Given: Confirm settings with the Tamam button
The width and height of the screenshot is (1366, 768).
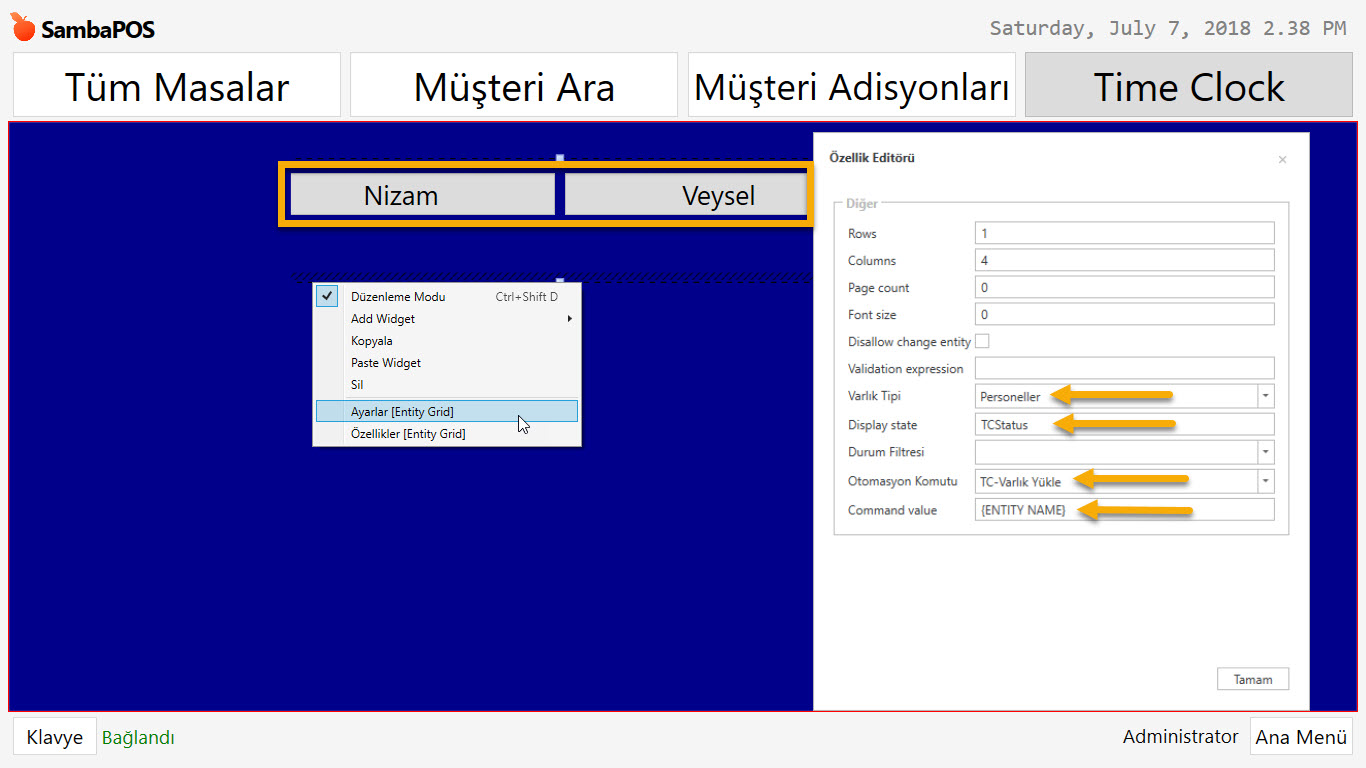Looking at the screenshot, I should click(x=1252, y=678).
